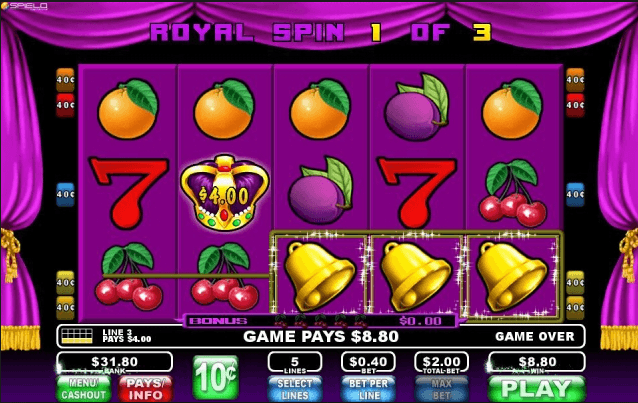Select the red 40¢ line marker on left

tap(65, 105)
